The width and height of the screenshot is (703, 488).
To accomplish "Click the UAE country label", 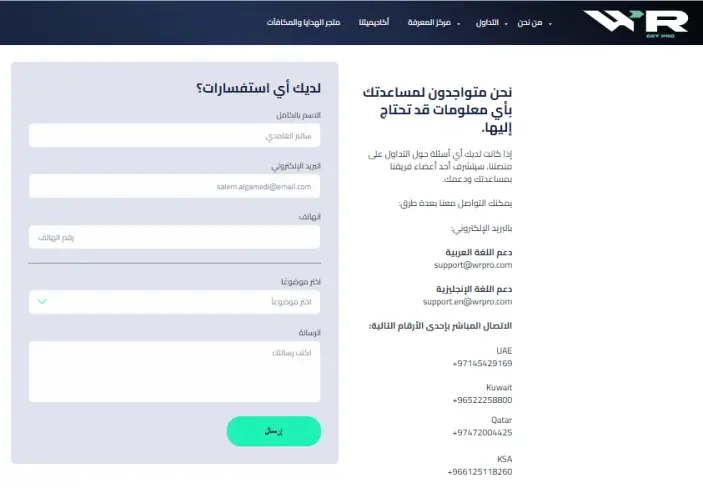I will click(x=504, y=351).
